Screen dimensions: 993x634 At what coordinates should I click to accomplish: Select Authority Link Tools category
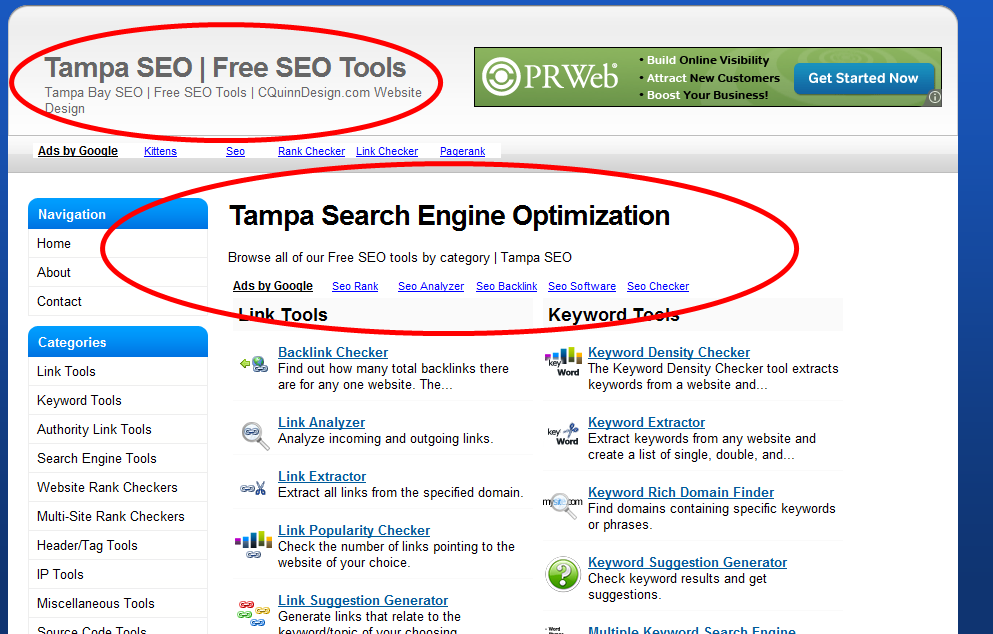(x=94, y=429)
